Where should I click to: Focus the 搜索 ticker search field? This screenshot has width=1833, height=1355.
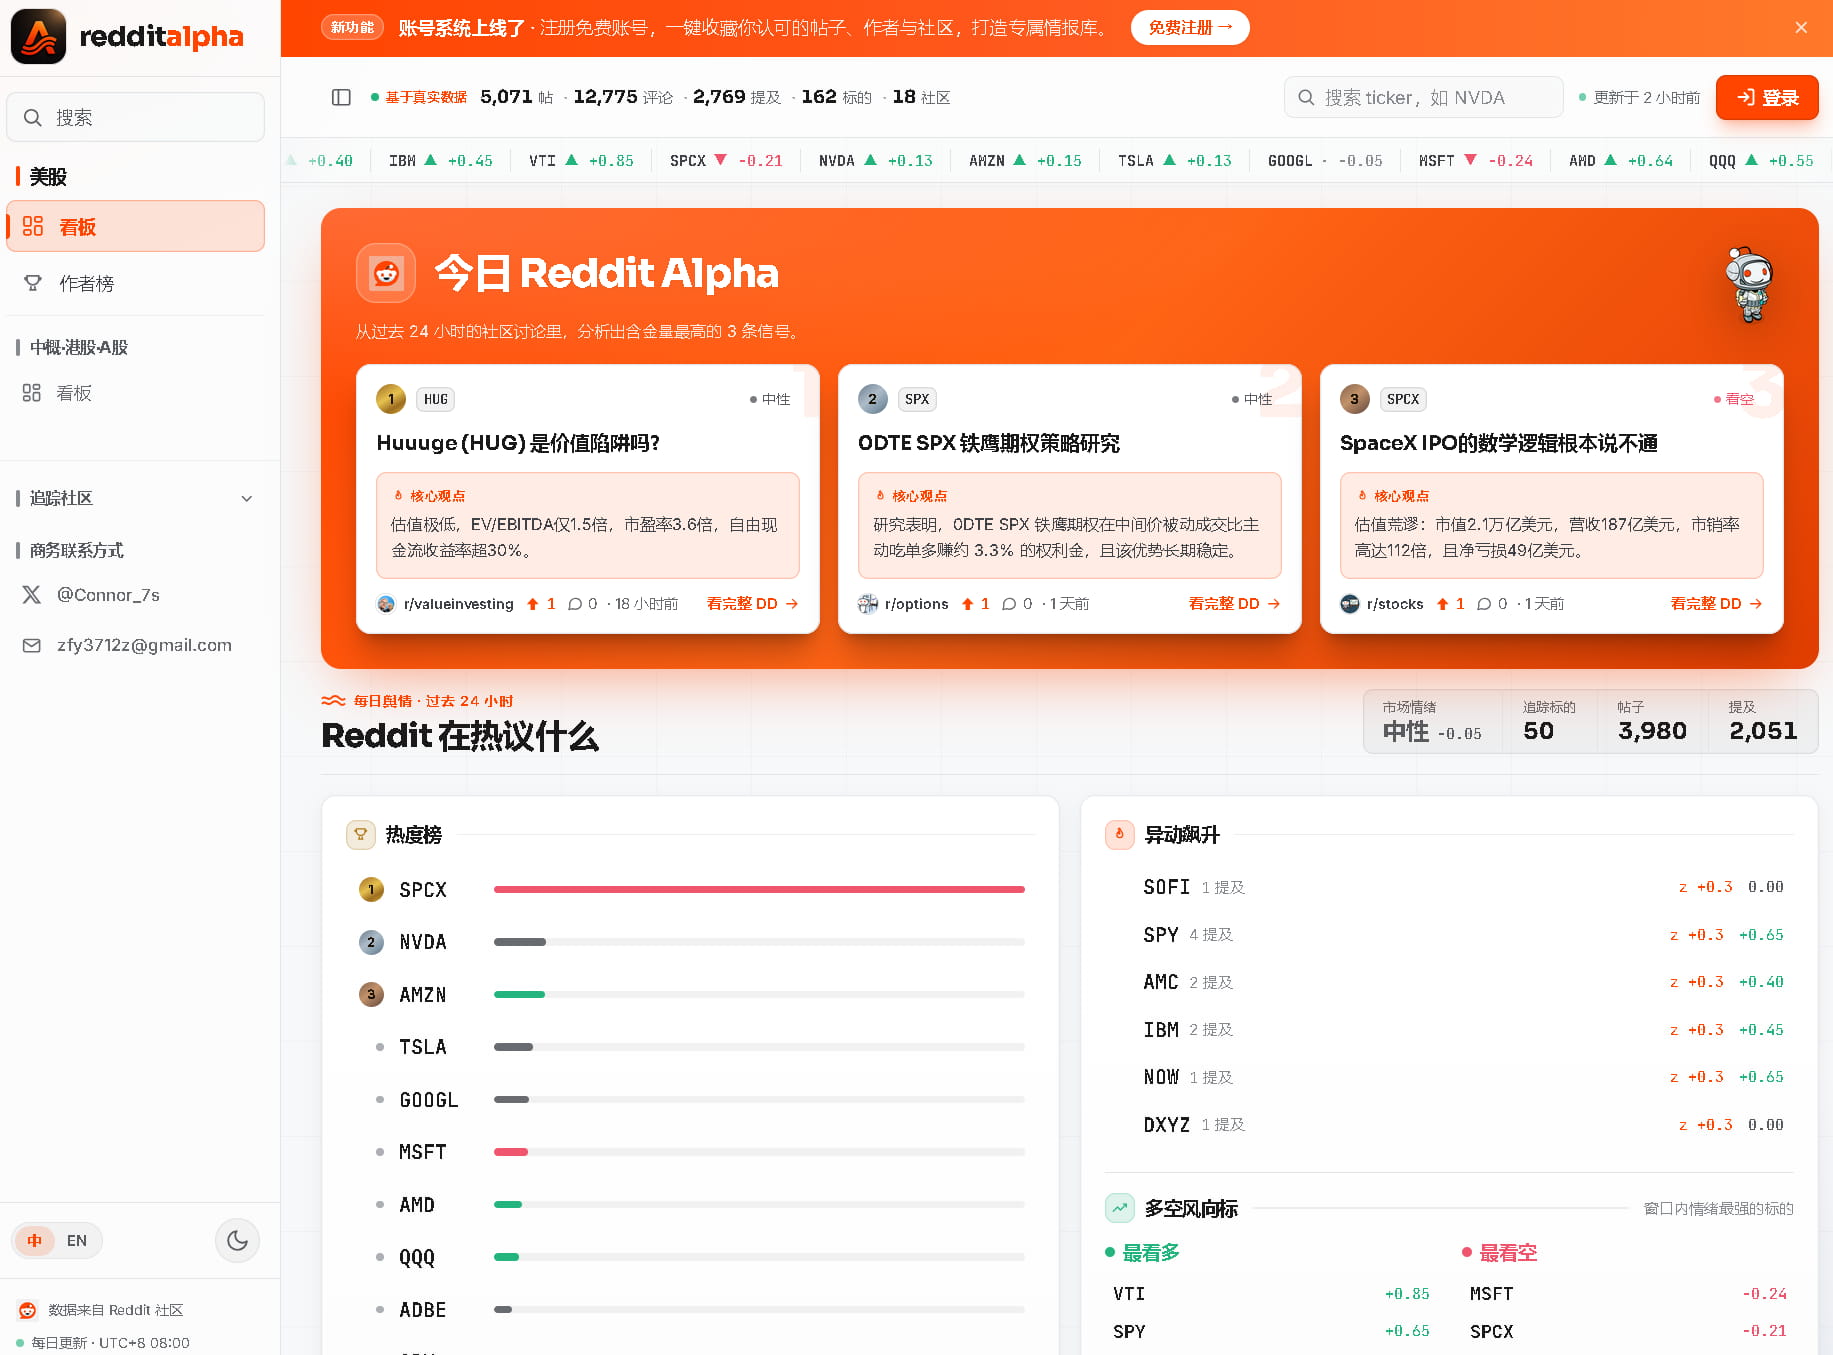[x=1423, y=98]
